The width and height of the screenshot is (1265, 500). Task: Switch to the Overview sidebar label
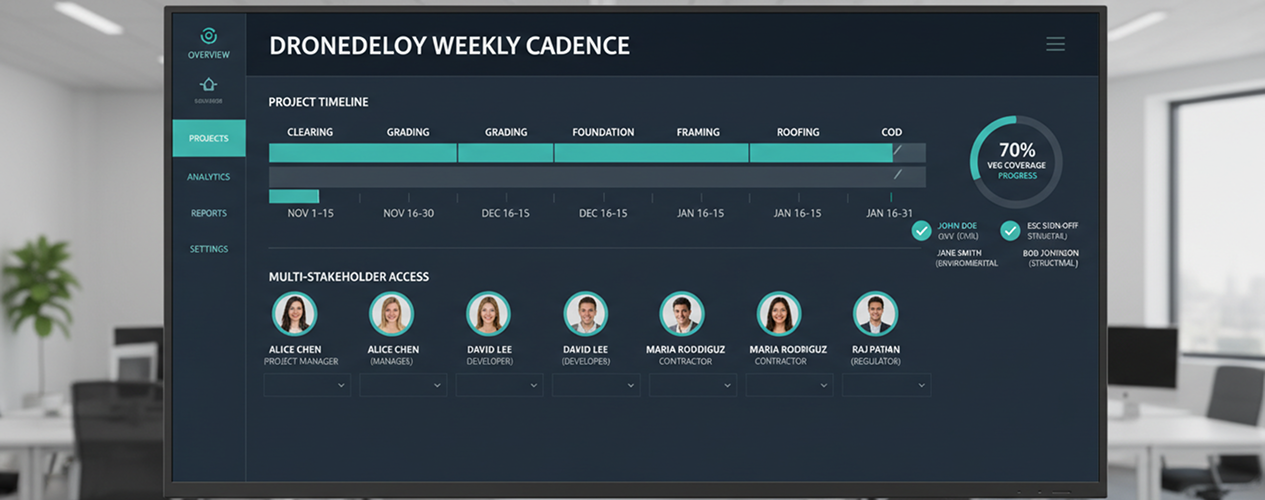click(209, 55)
